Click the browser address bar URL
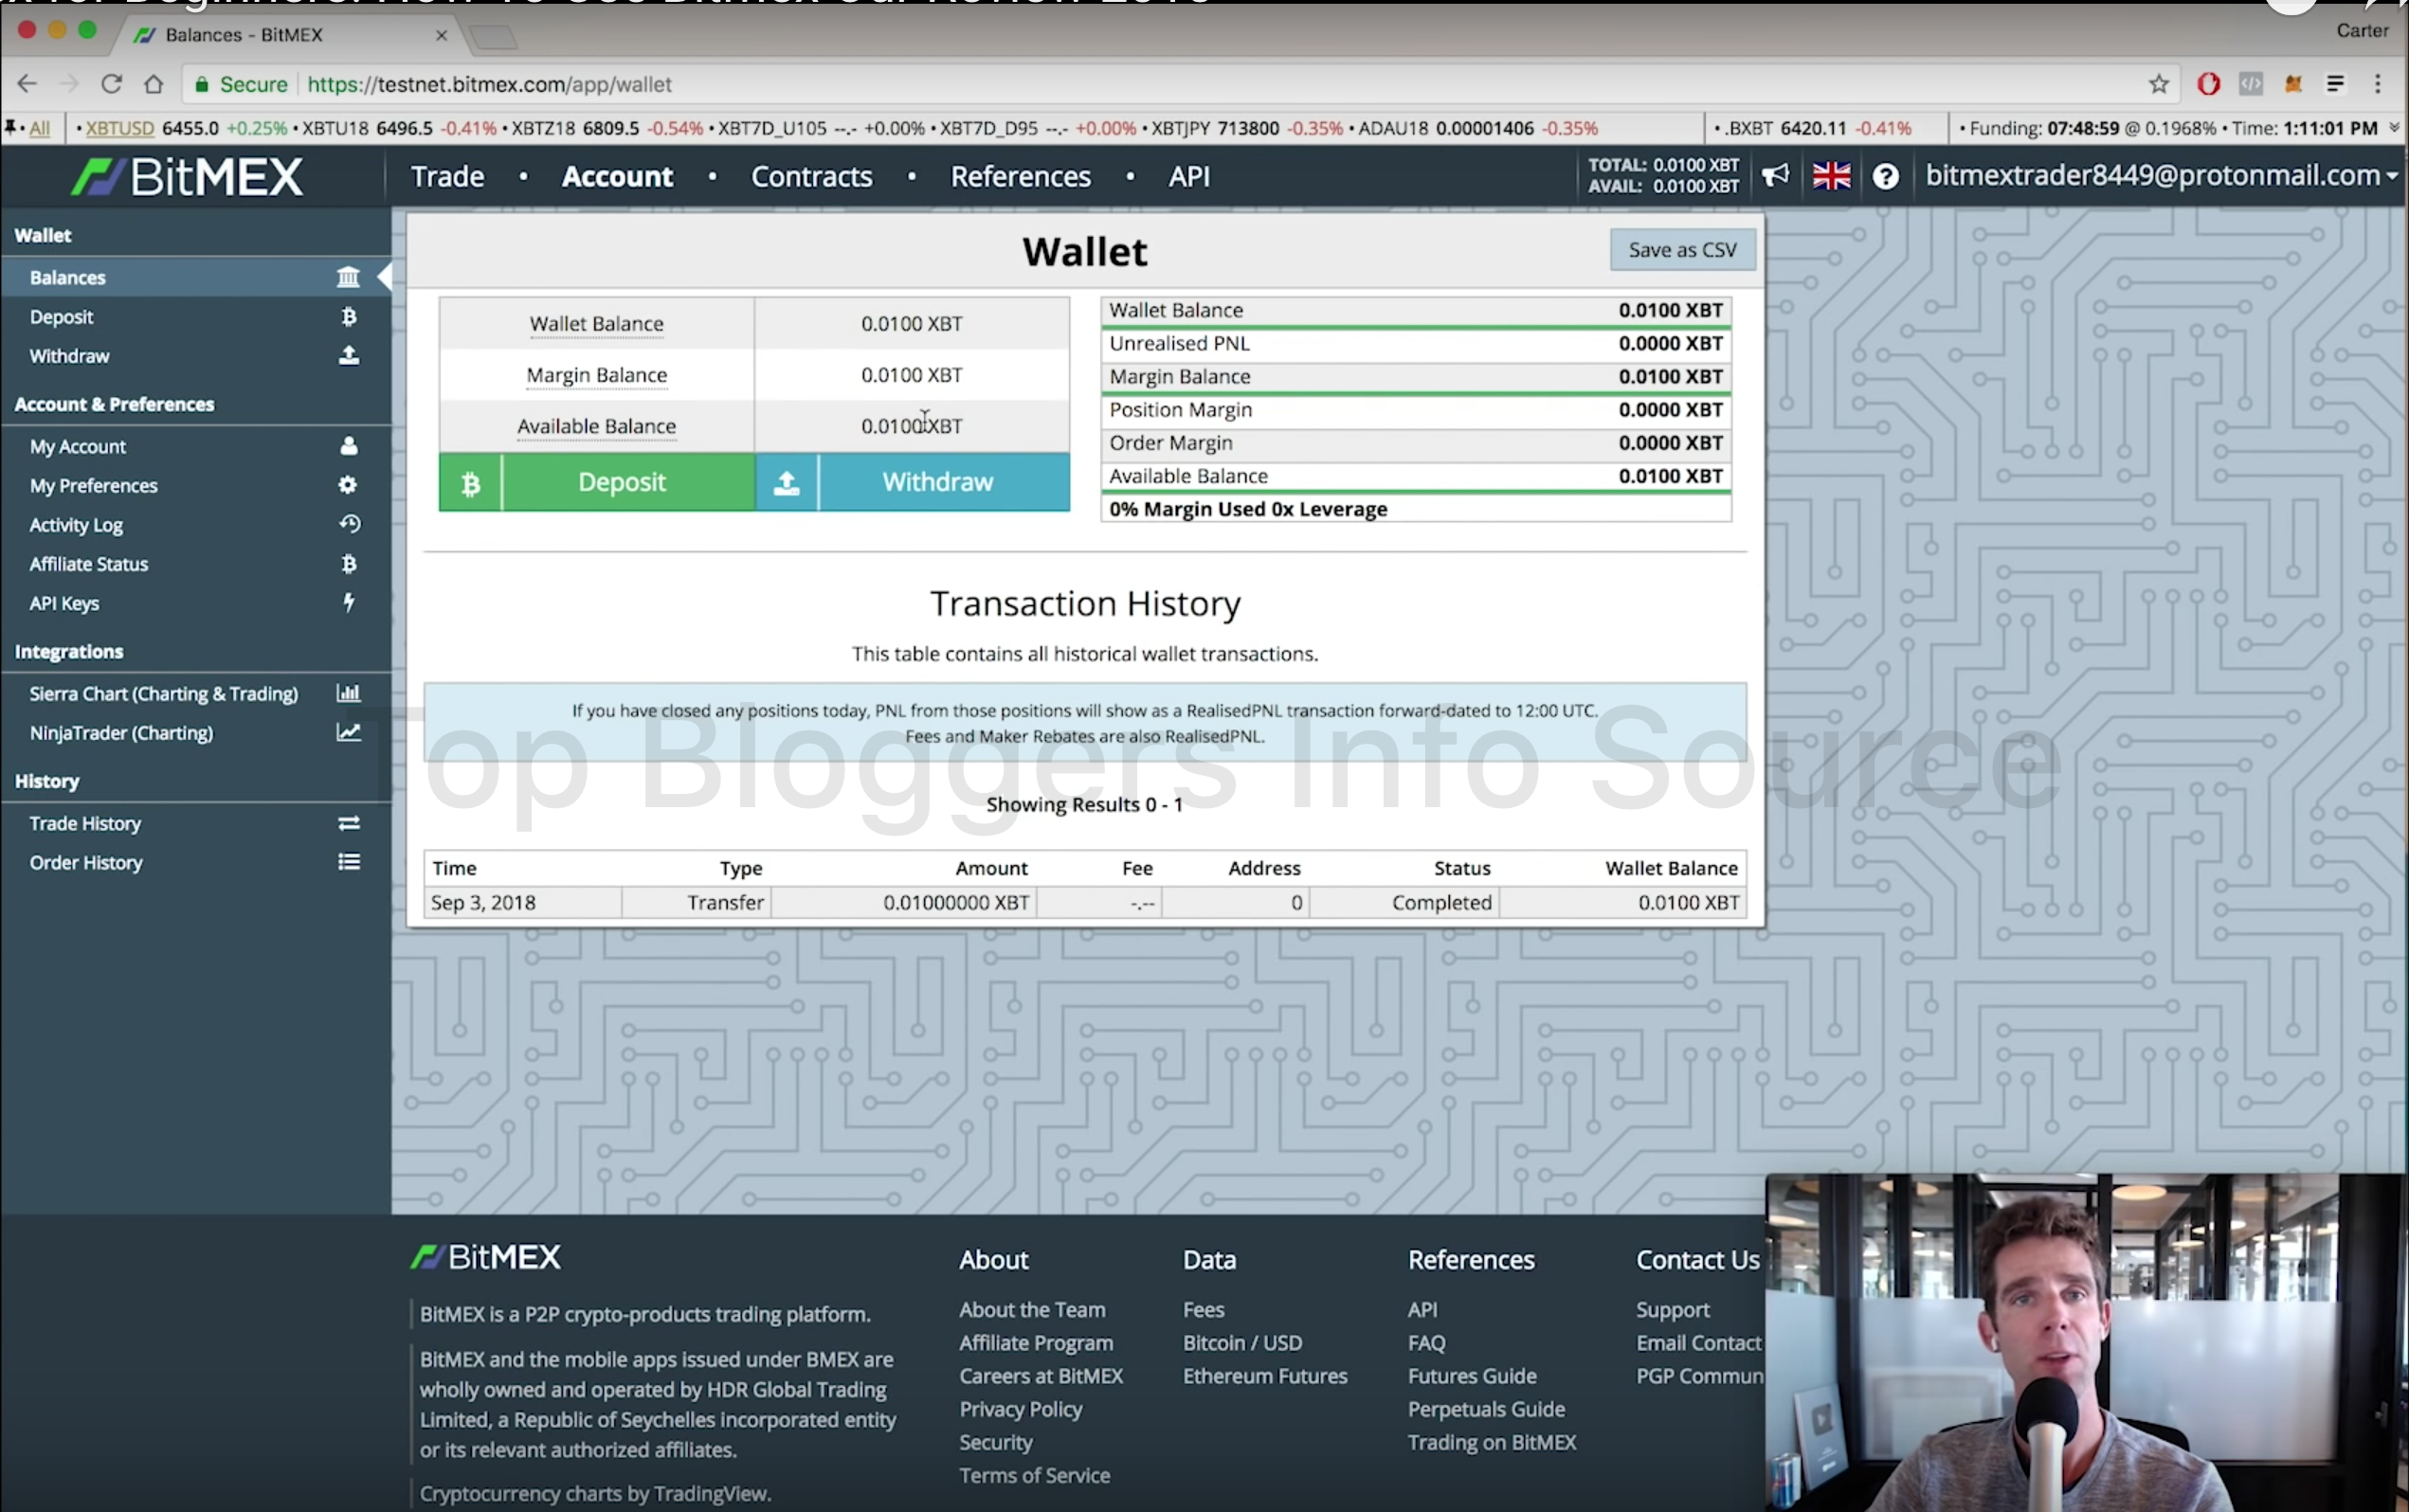The height and width of the screenshot is (1512, 2409). click(x=489, y=84)
